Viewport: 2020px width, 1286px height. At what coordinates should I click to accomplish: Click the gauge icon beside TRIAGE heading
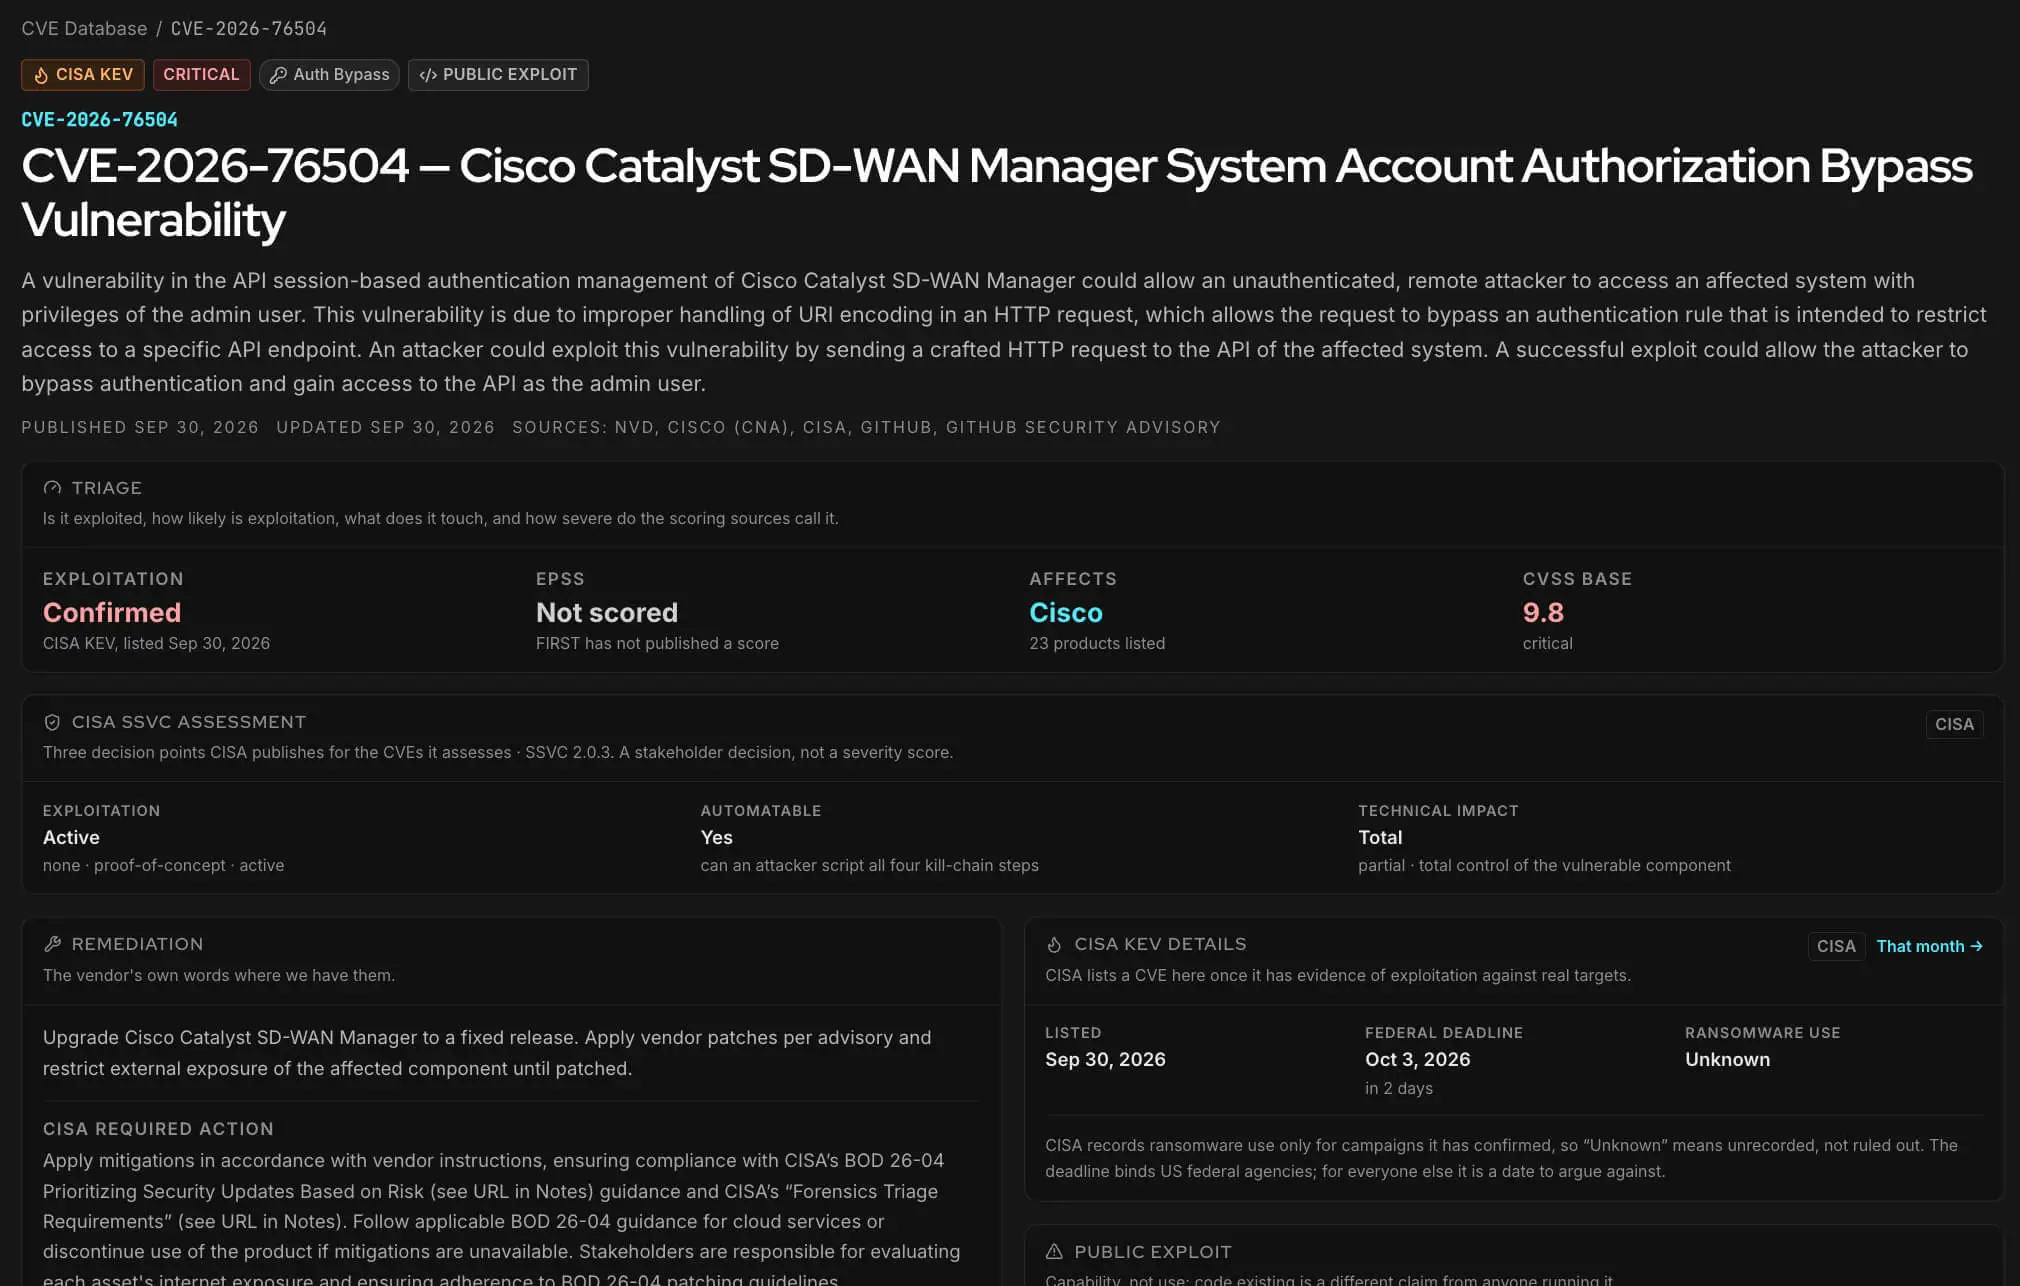coord(52,488)
